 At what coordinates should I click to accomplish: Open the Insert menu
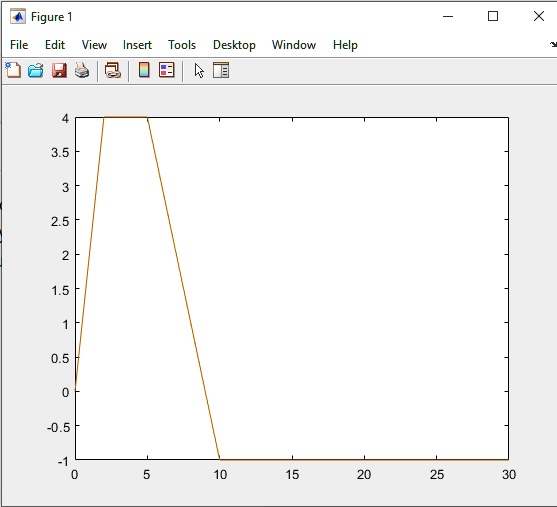pyautogui.click(x=137, y=45)
